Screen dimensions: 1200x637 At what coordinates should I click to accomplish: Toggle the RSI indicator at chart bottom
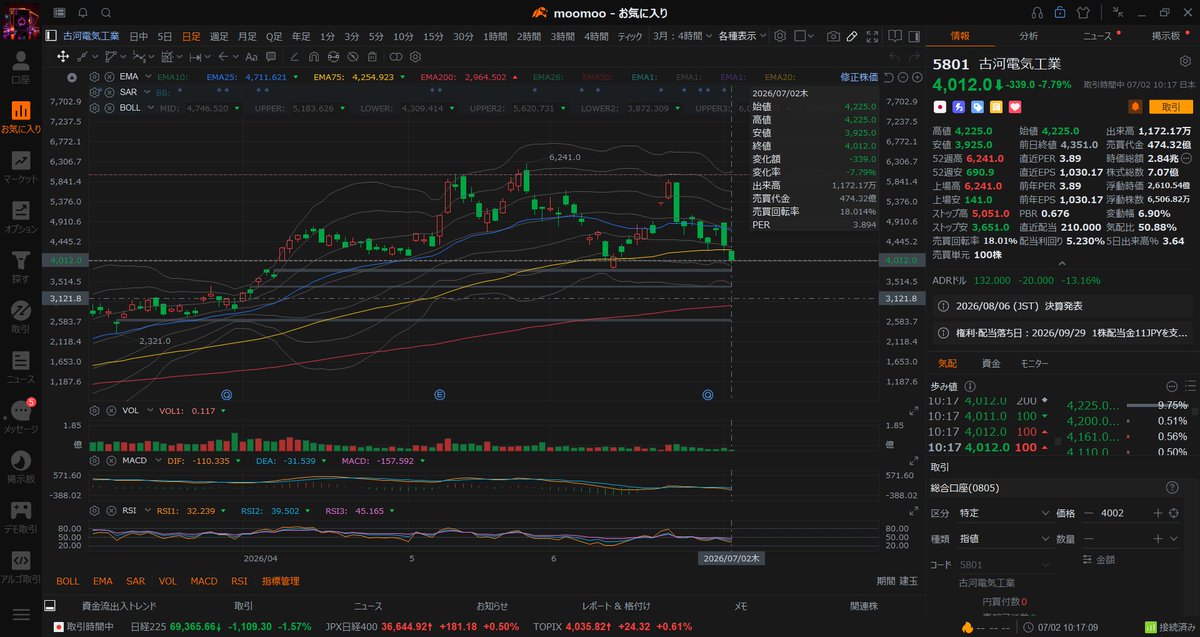(239, 581)
